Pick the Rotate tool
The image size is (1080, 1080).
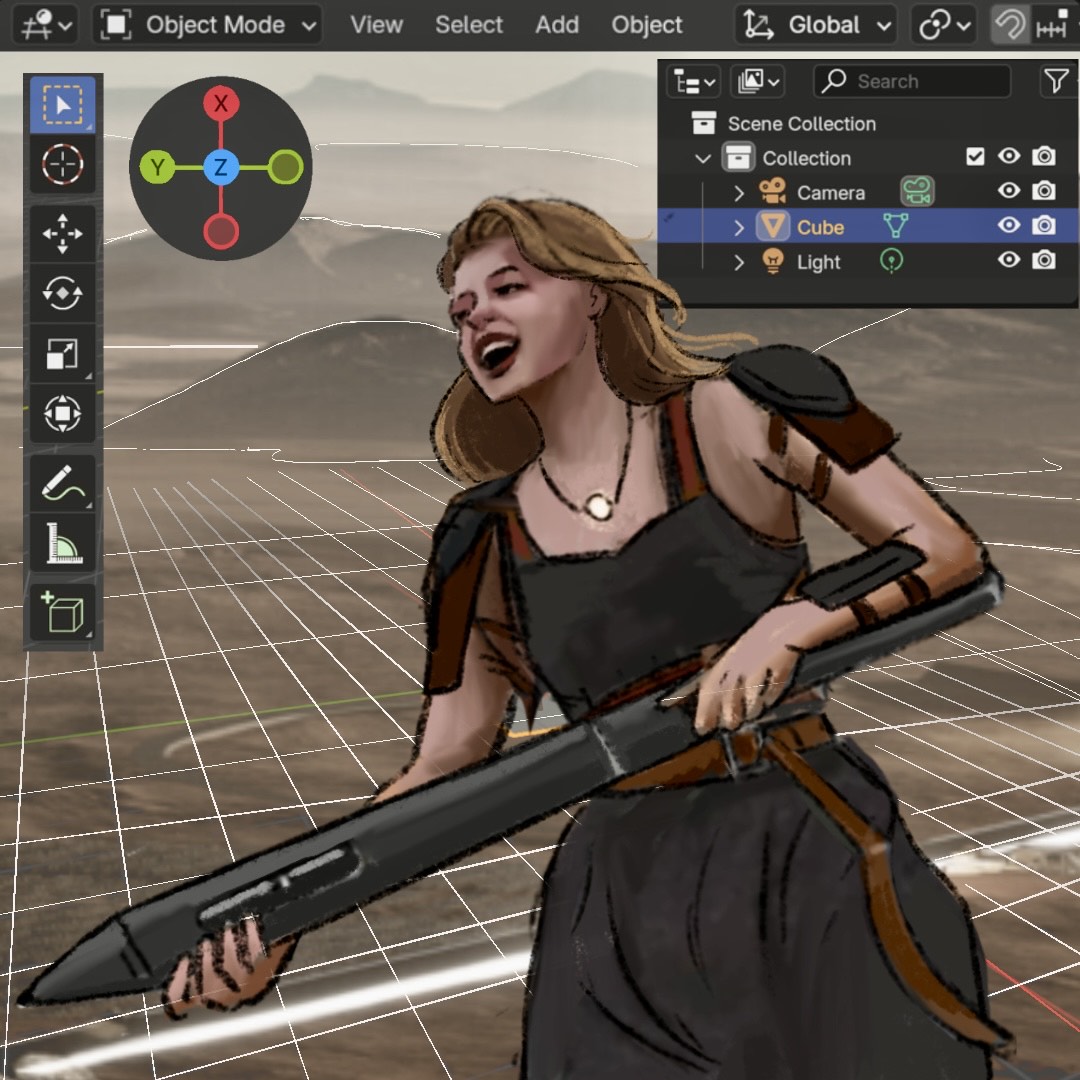tap(63, 294)
